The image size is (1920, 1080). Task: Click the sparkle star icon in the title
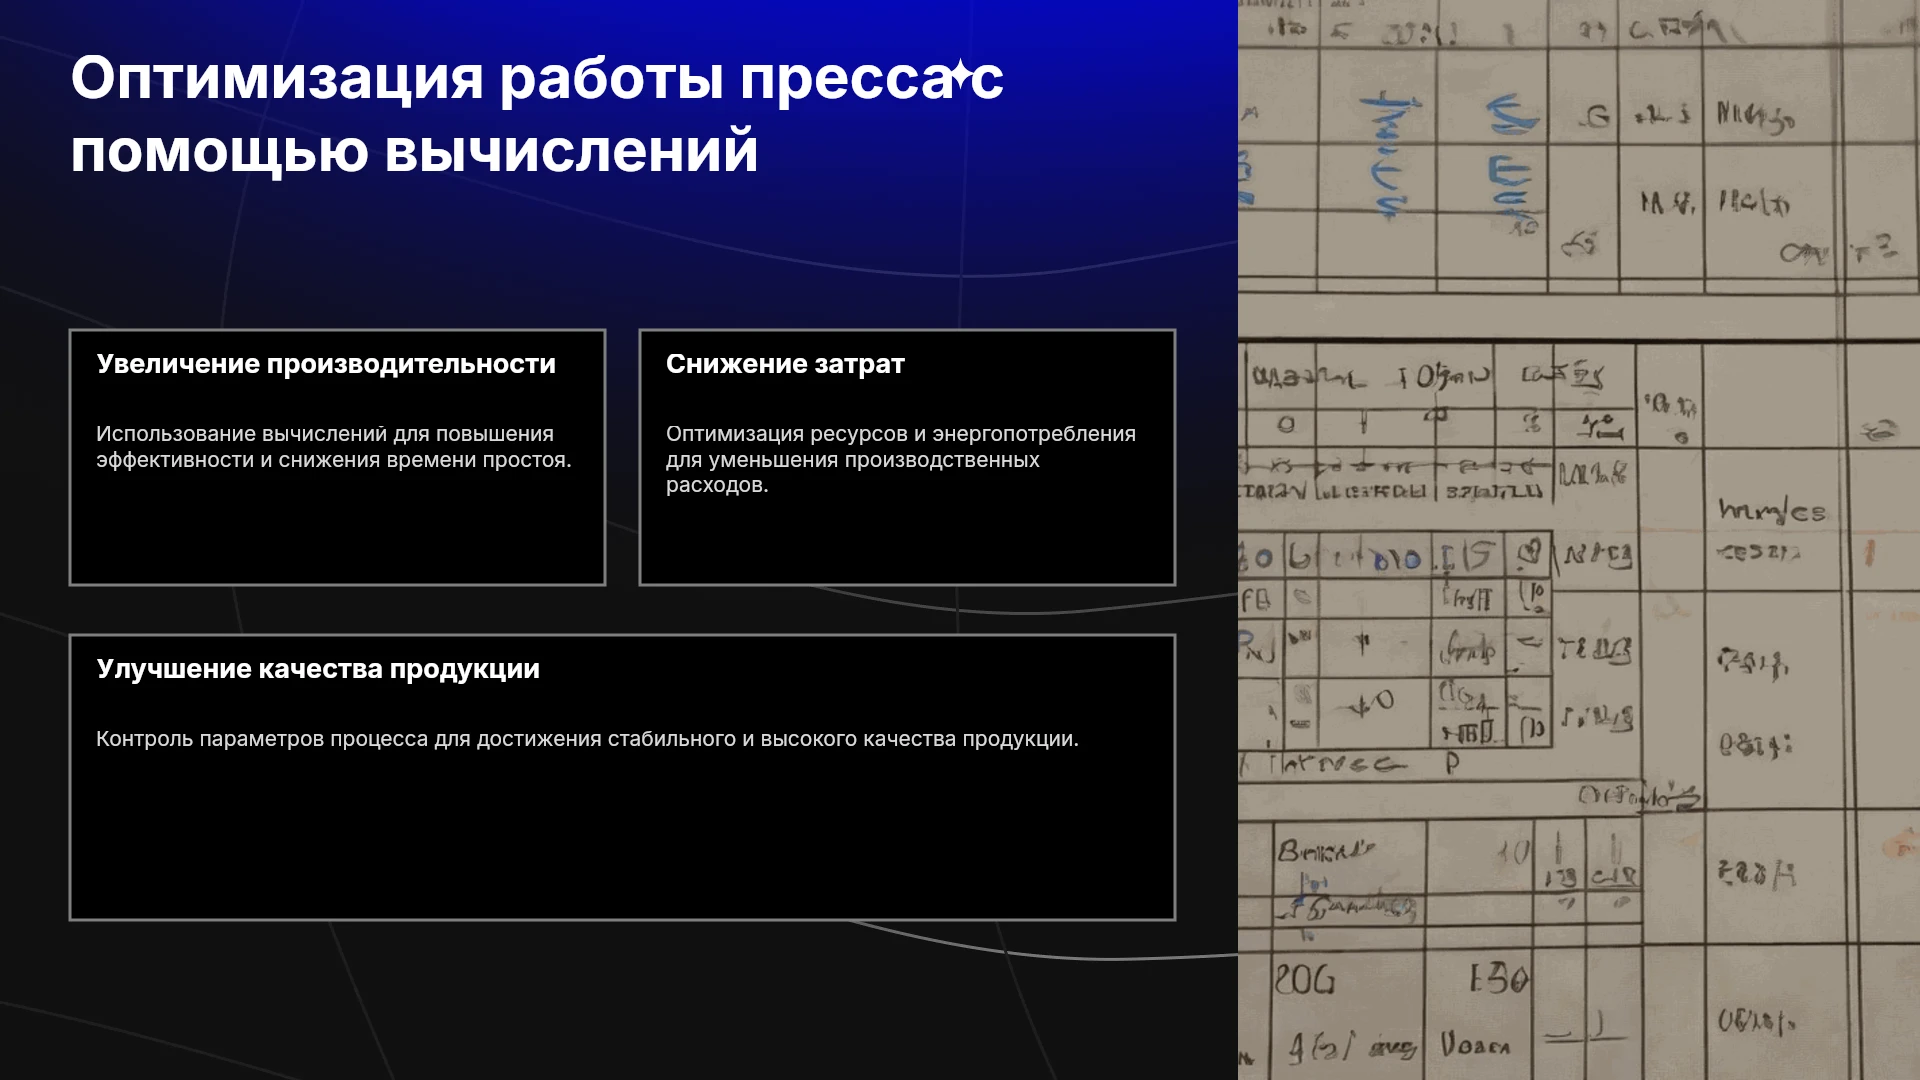tap(959, 75)
